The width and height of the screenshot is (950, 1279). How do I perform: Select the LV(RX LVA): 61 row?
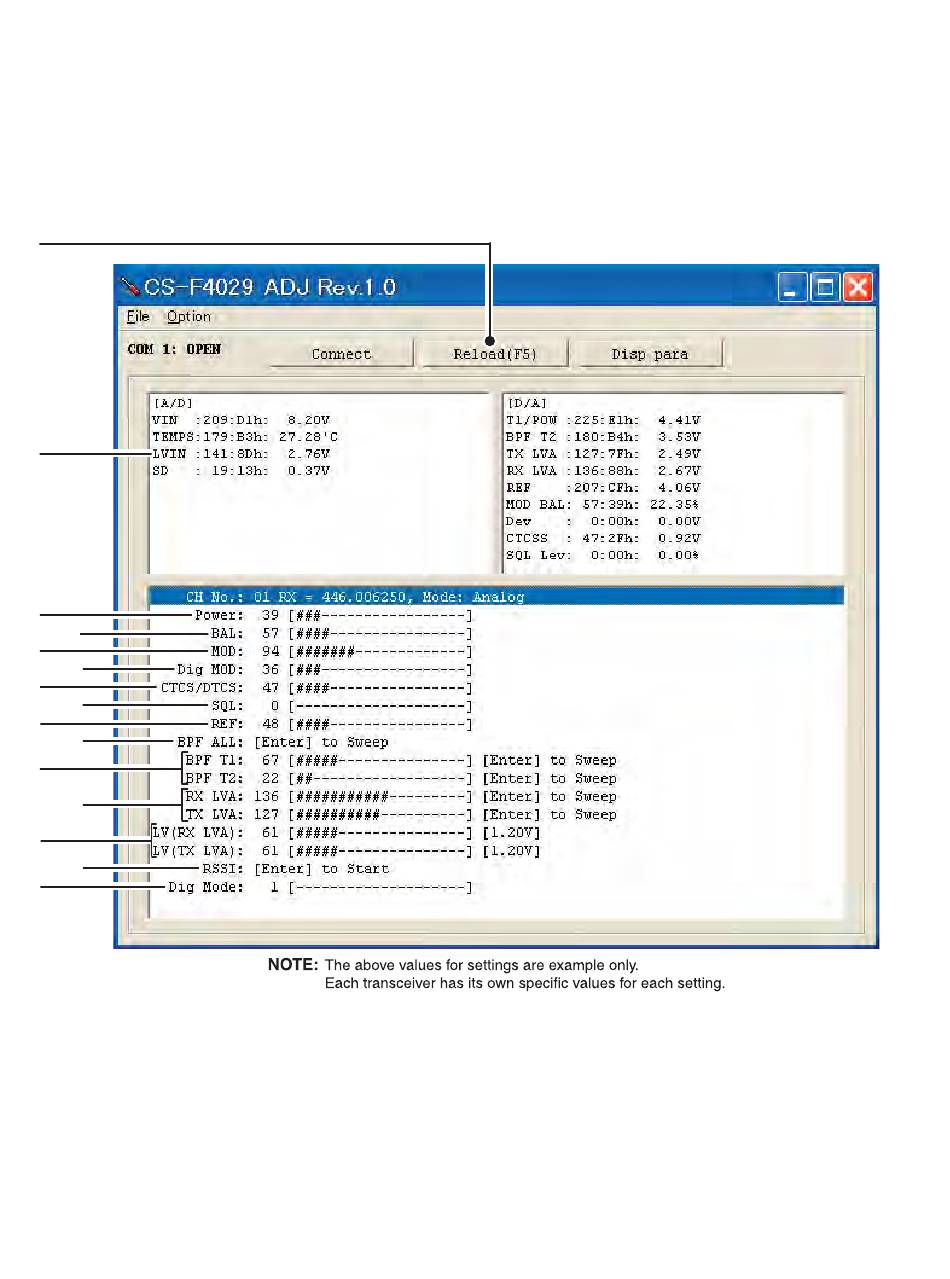coord(346,833)
